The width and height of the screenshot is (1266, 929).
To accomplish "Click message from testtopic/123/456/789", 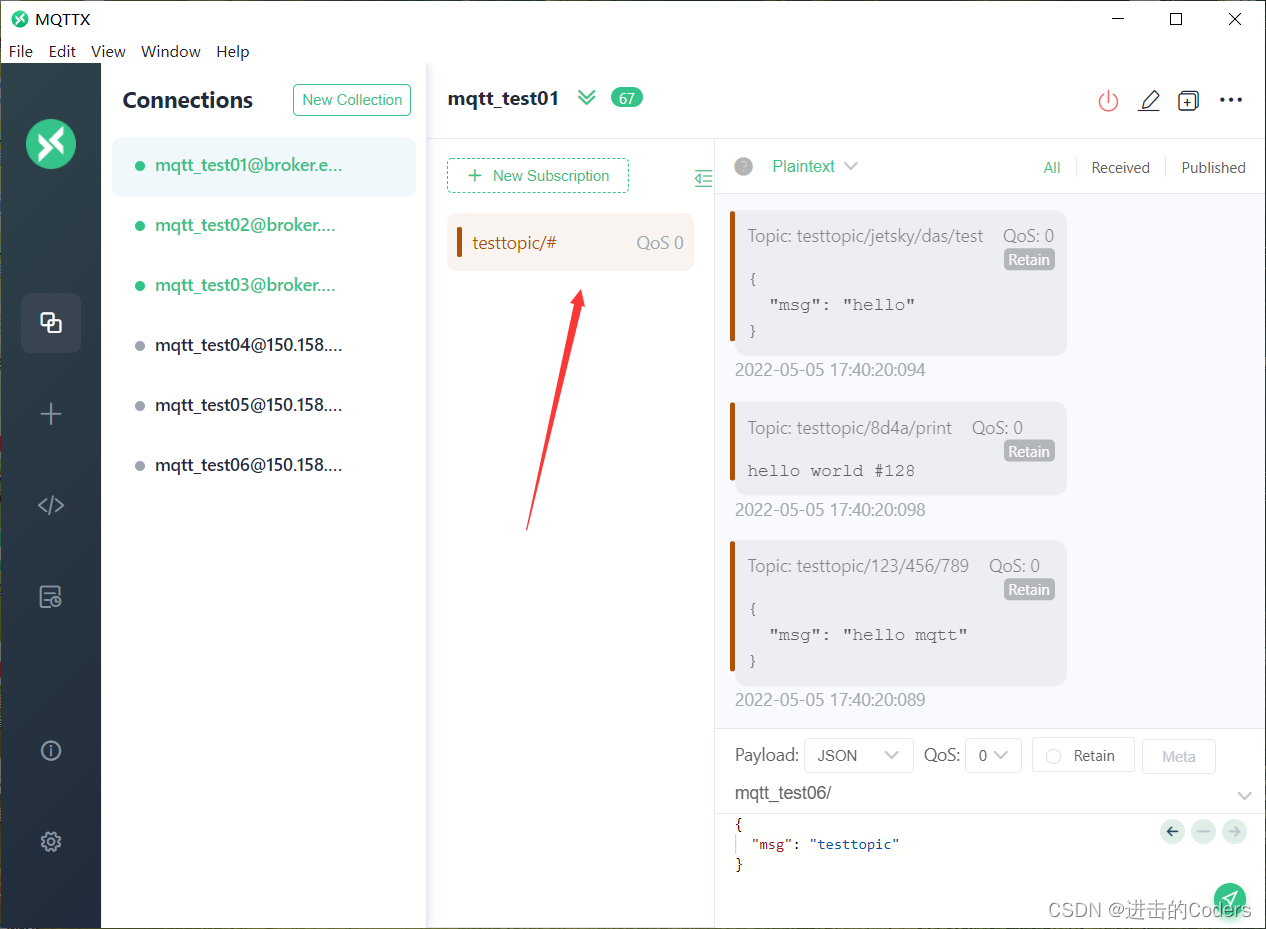I will (900, 613).
